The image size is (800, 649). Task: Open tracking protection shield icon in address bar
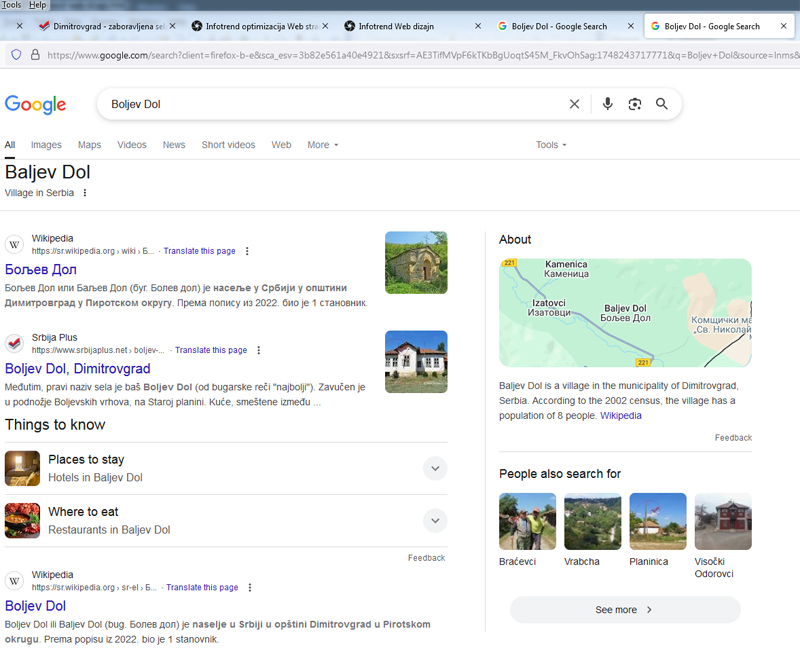16,55
